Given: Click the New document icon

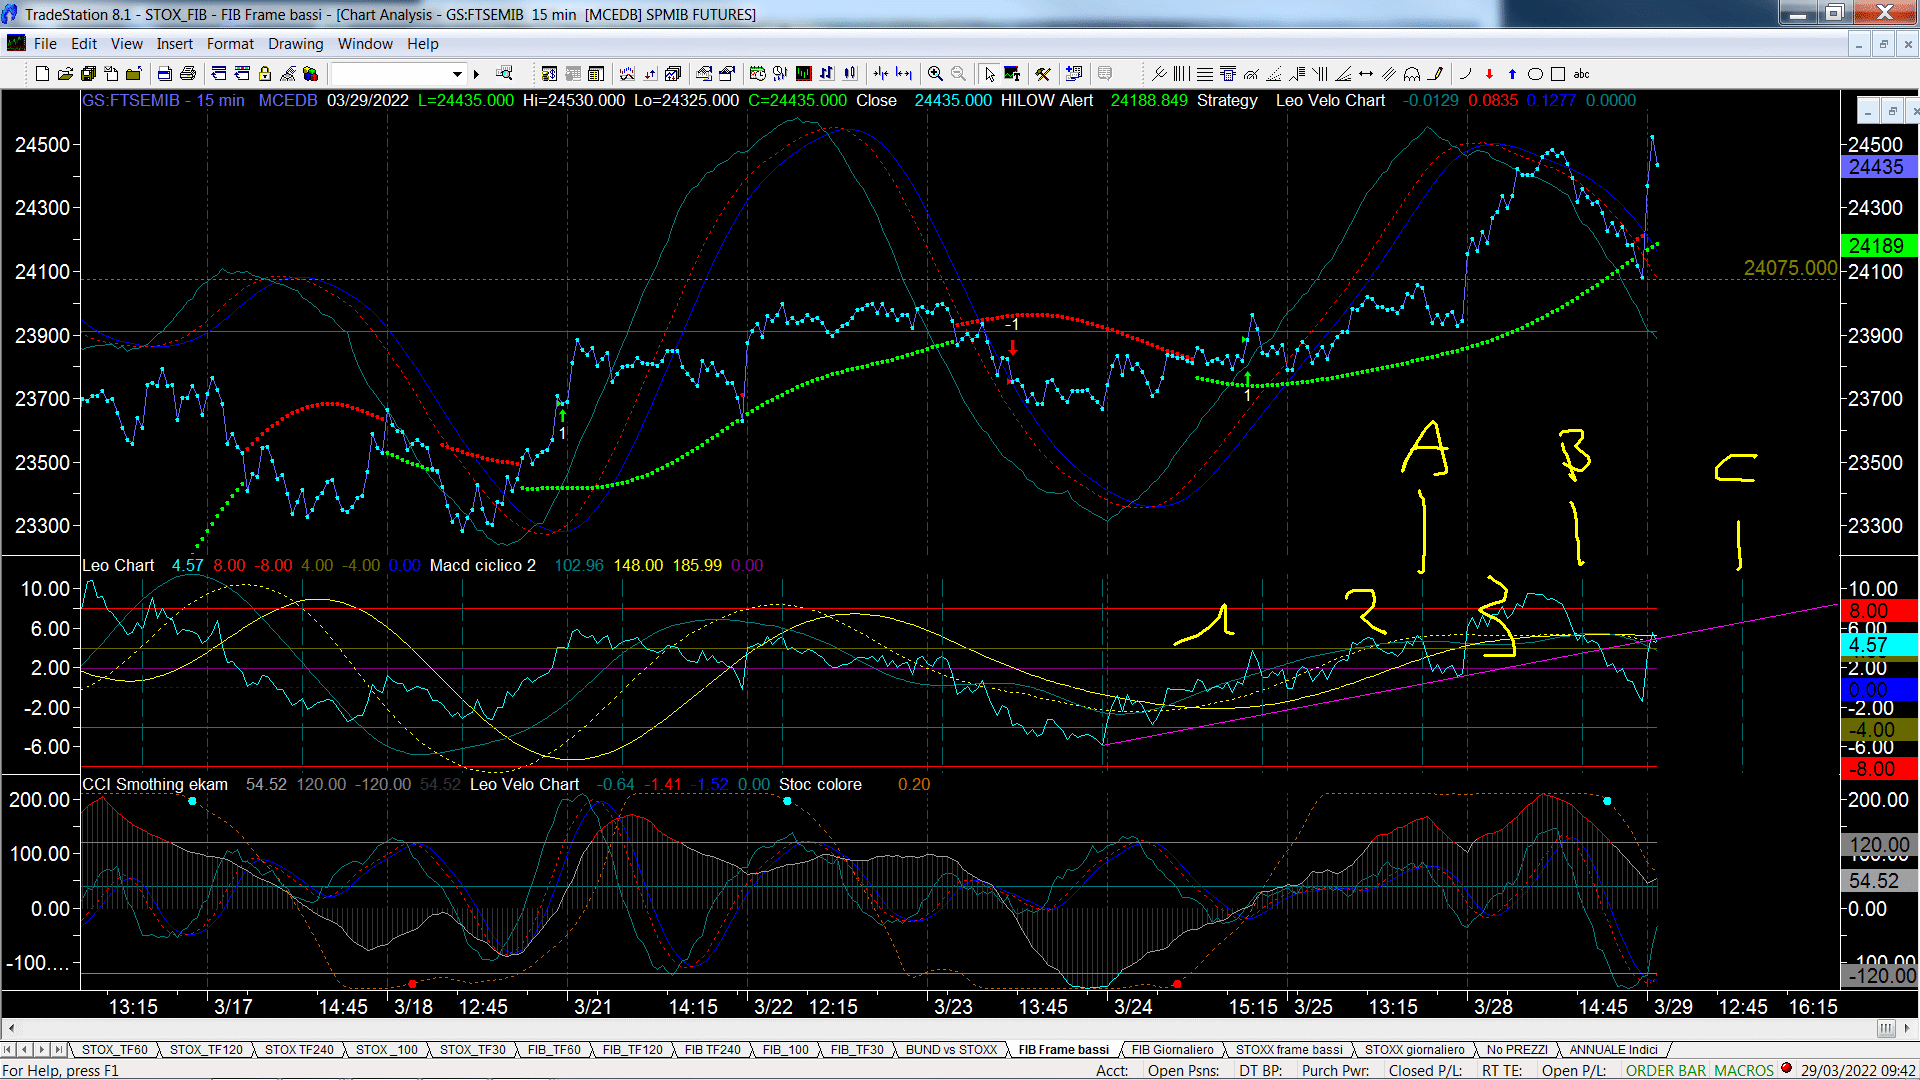Looking at the screenshot, I should click(42, 74).
